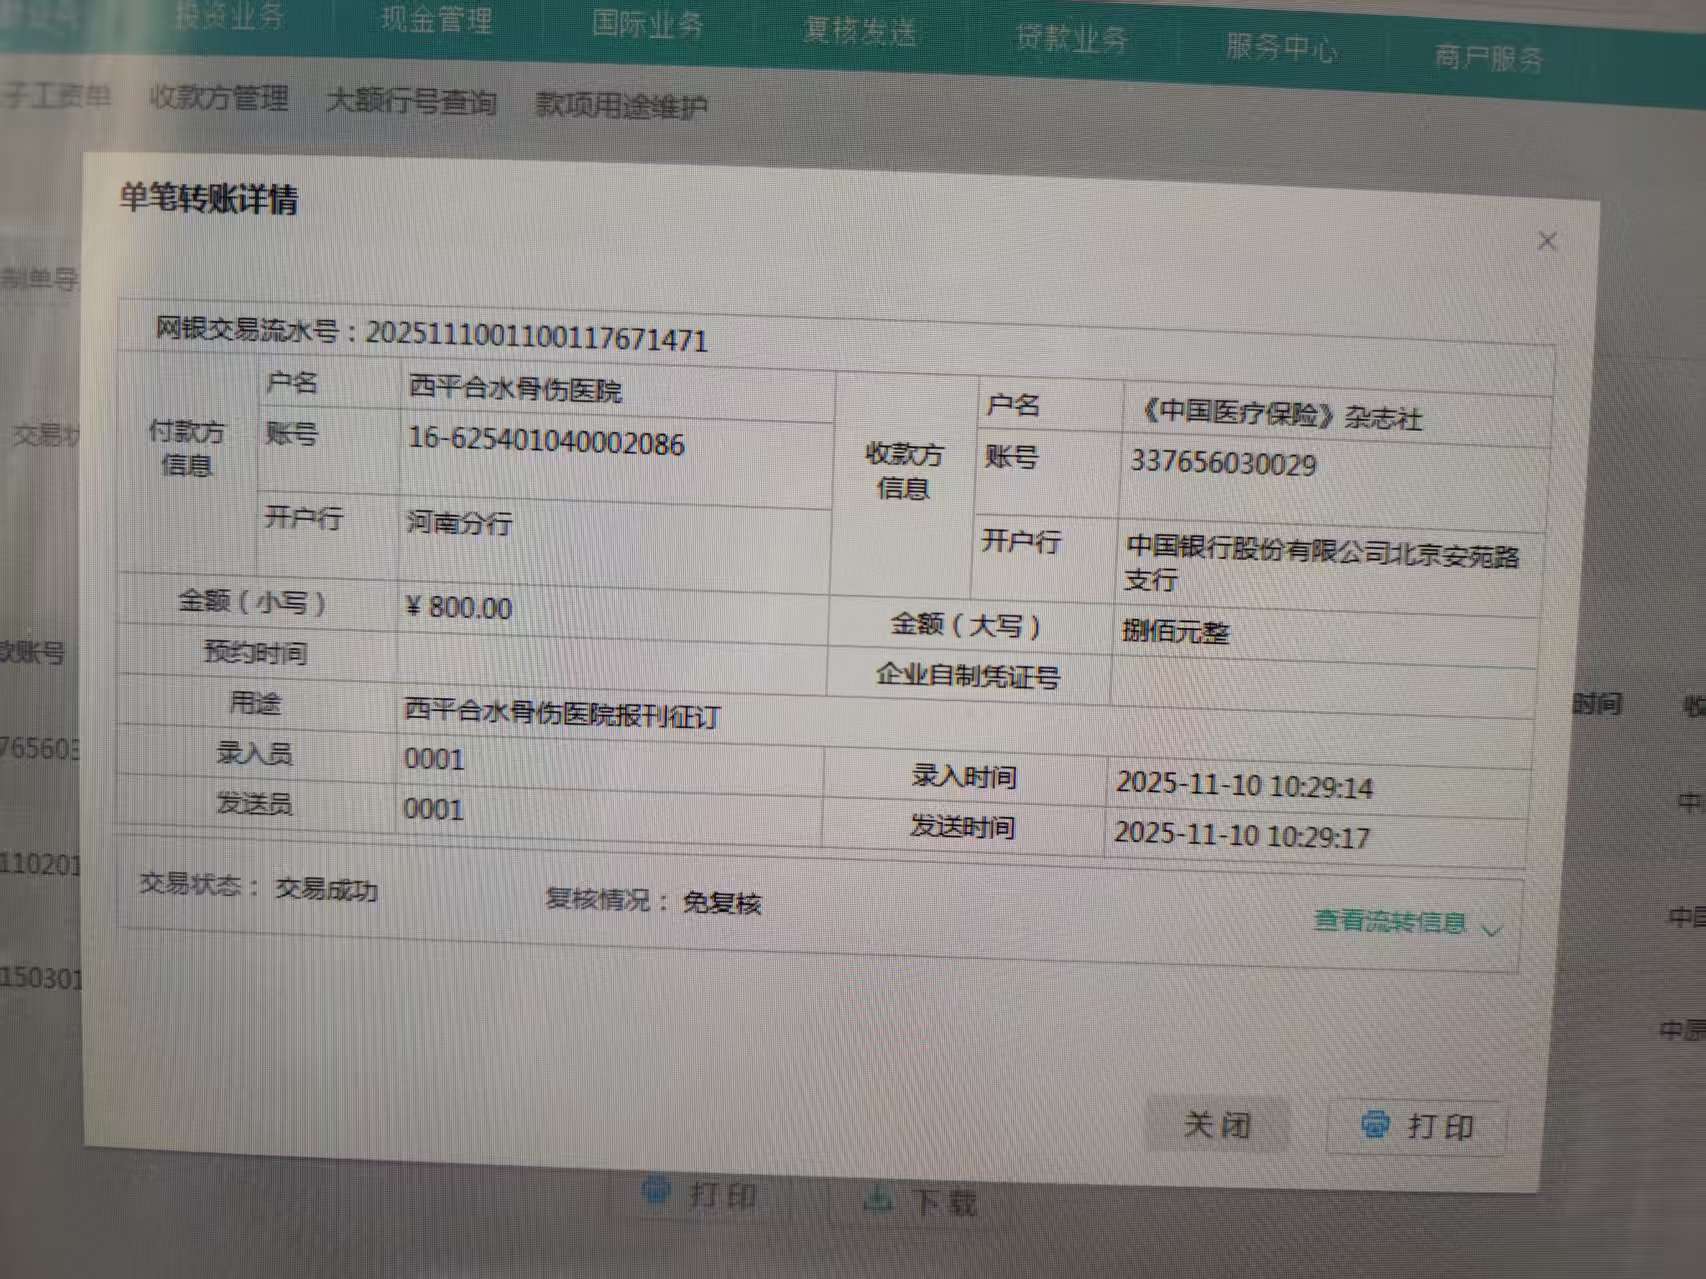Open the 商户服务 menu
The image size is (1706, 1279).
(x=1488, y=57)
